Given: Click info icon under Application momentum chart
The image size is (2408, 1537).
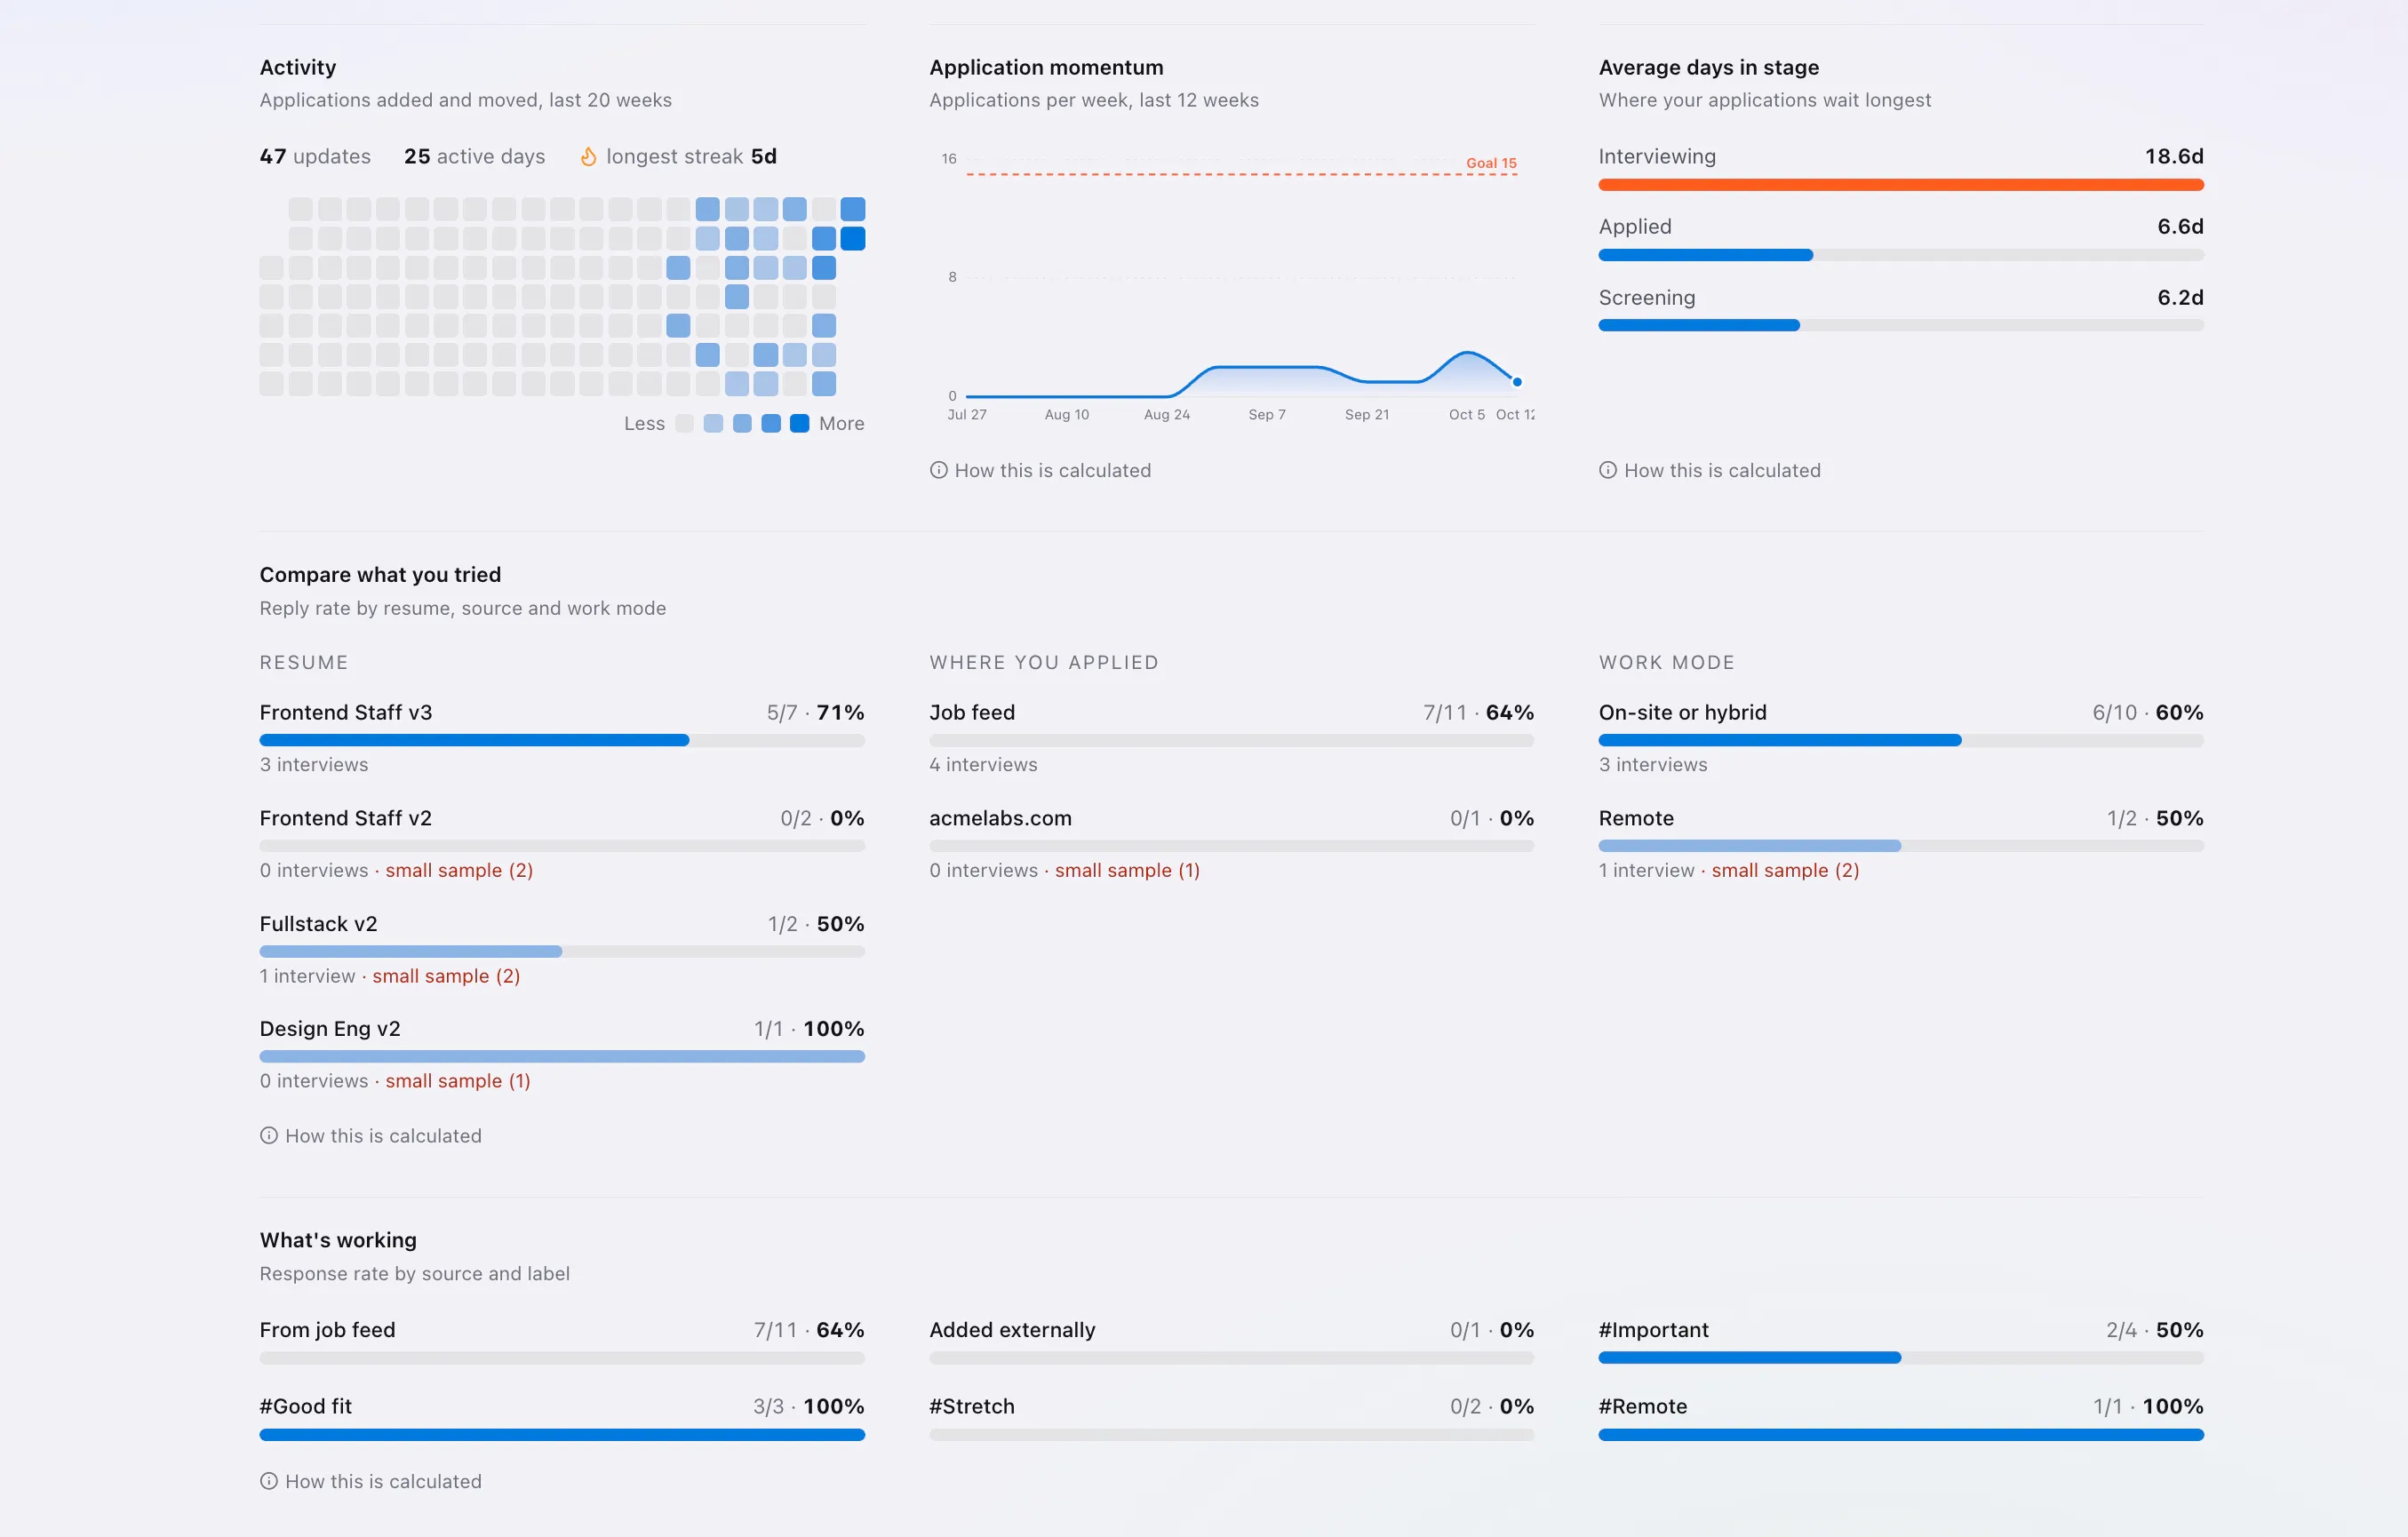Looking at the screenshot, I should pyautogui.click(x=938, y=470).
